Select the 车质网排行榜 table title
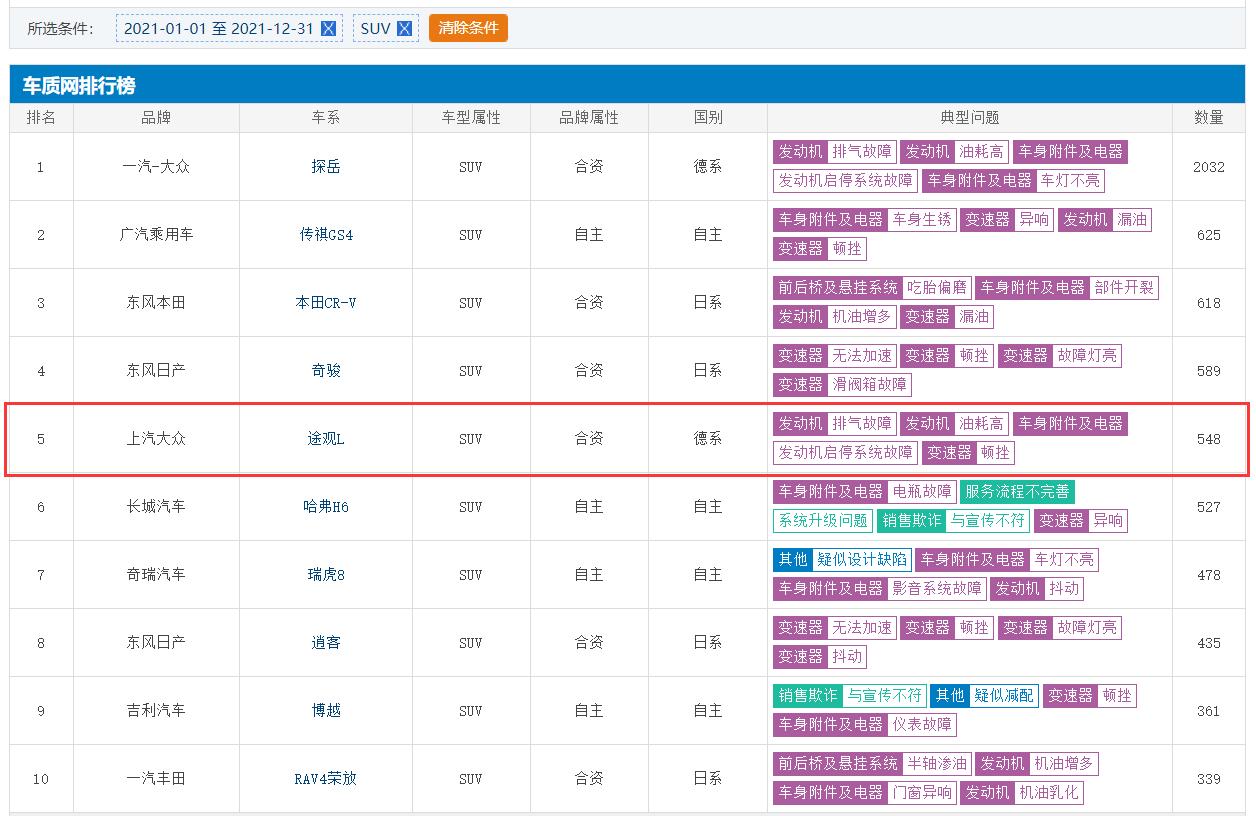The width and height of the screenshot is (1256, 816). (79, 86)
